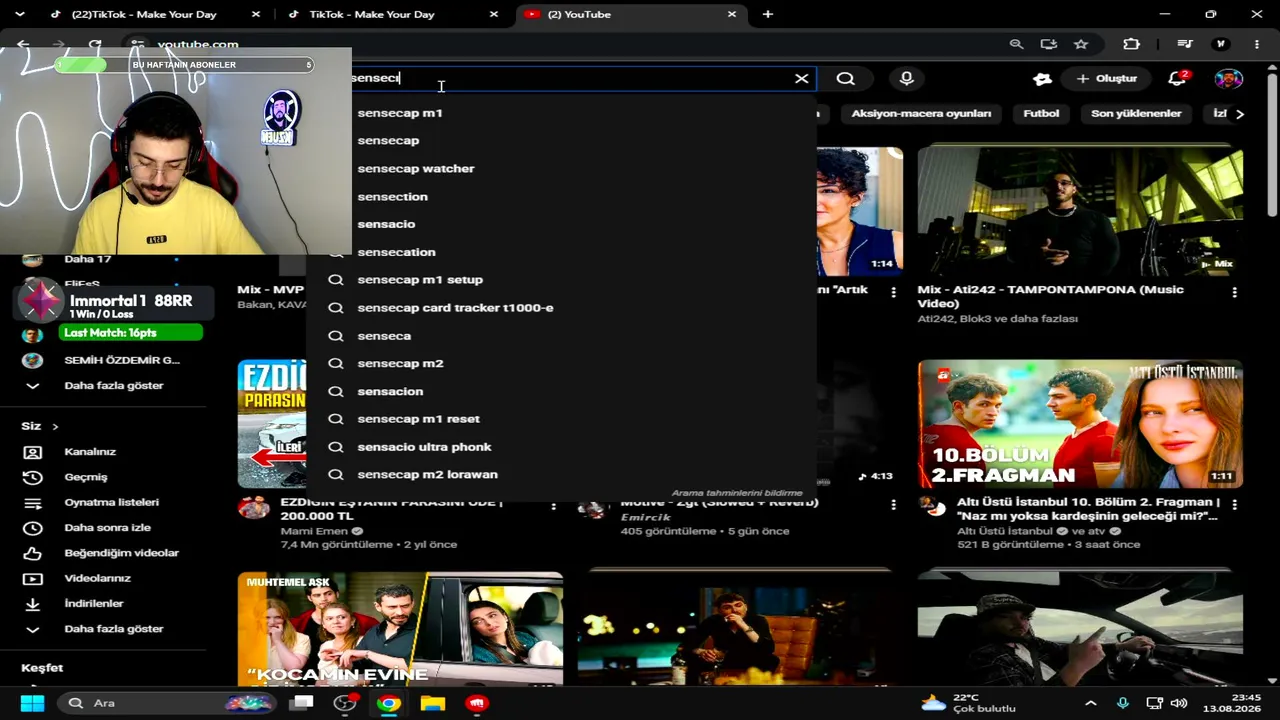Open the Chrome three-dot menu
This screenshot has height=720, width=1280.
tap(1257, 44)
